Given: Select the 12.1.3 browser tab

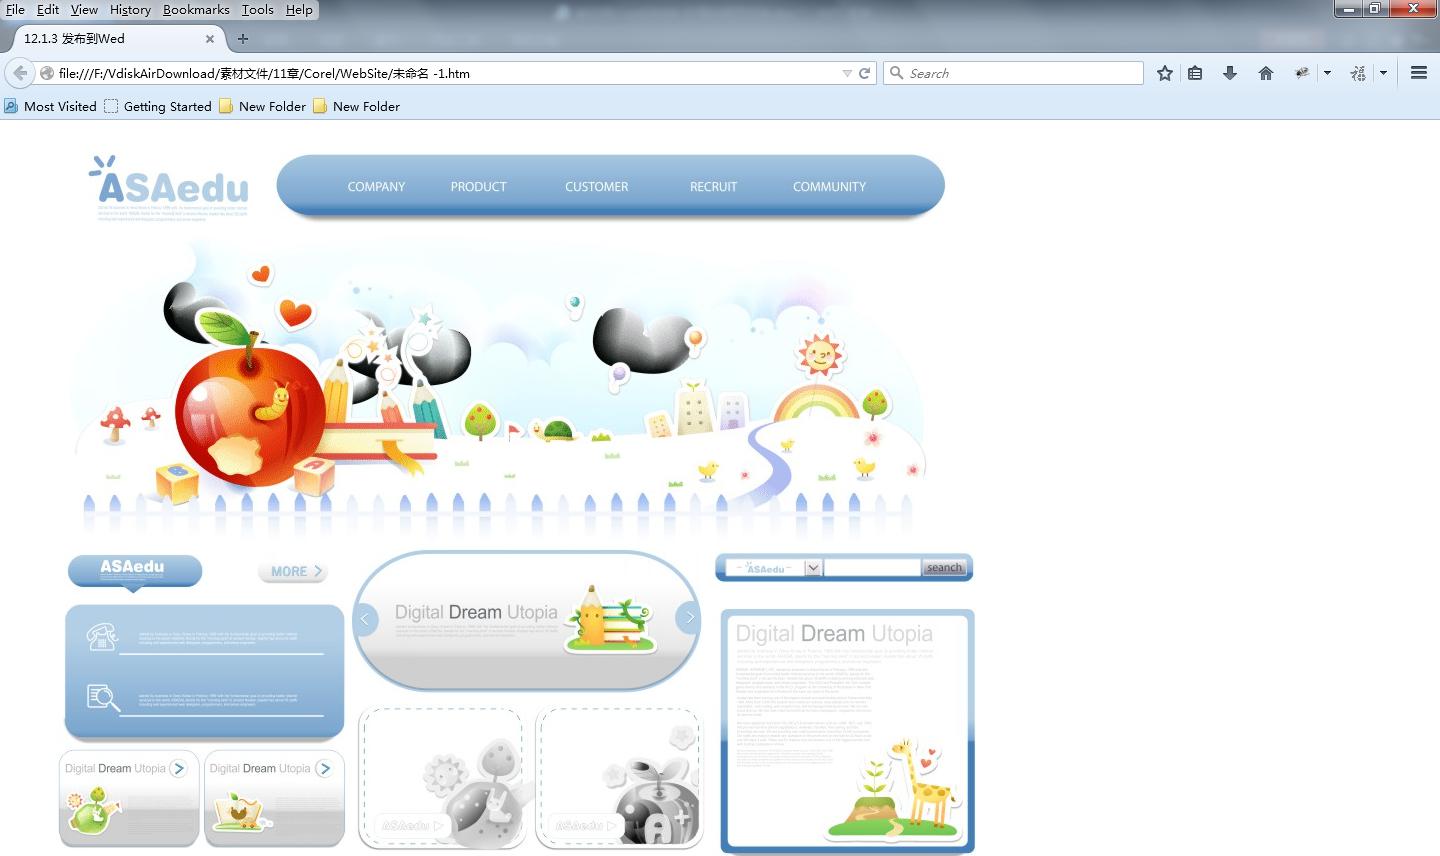Looking at the screenshot, I should tap(118, 39).
